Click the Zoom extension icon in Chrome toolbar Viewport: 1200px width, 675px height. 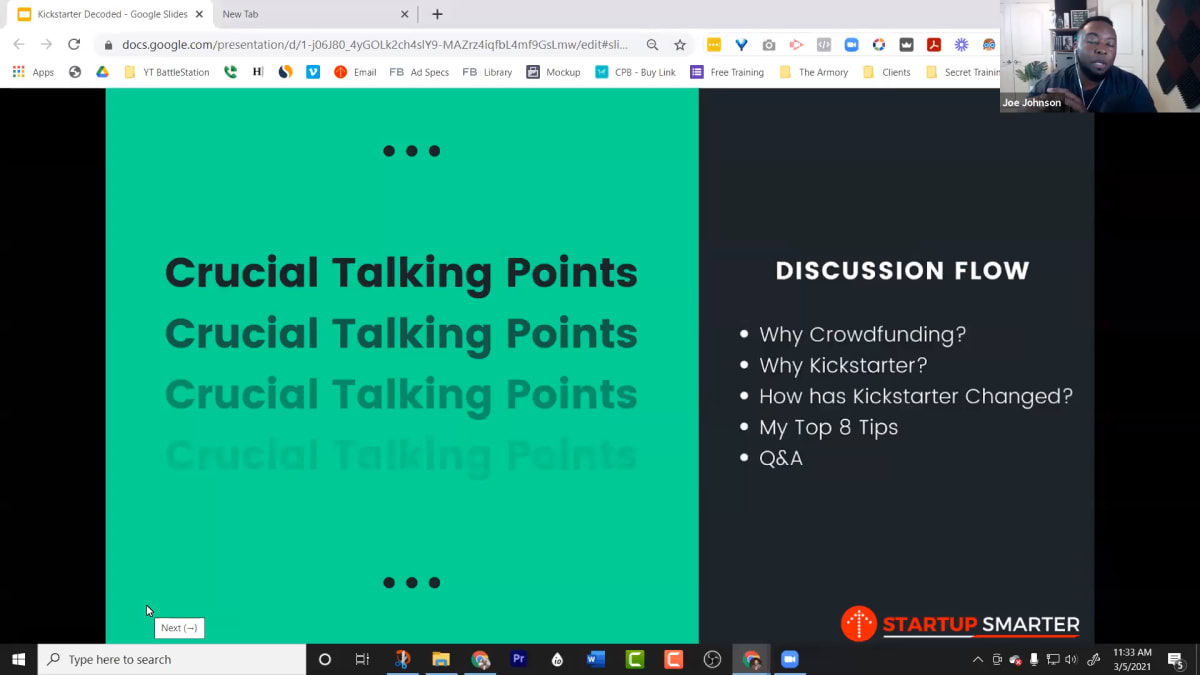coord(851,44)
